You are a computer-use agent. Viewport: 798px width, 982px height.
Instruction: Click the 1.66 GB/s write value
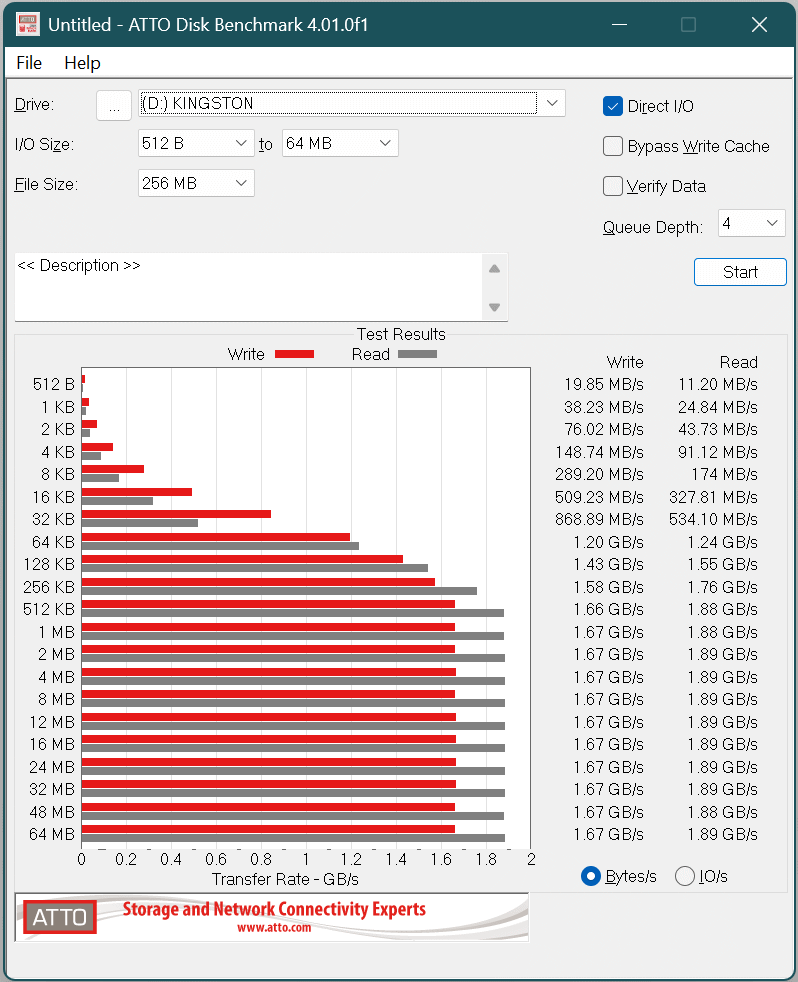[609, 609]
